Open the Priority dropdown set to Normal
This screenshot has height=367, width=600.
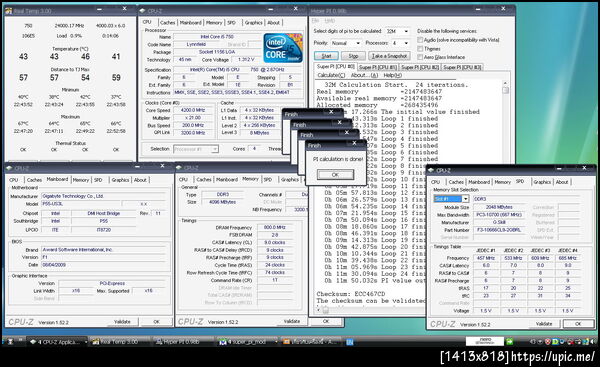pyautogui.click(x=346, y=43)
